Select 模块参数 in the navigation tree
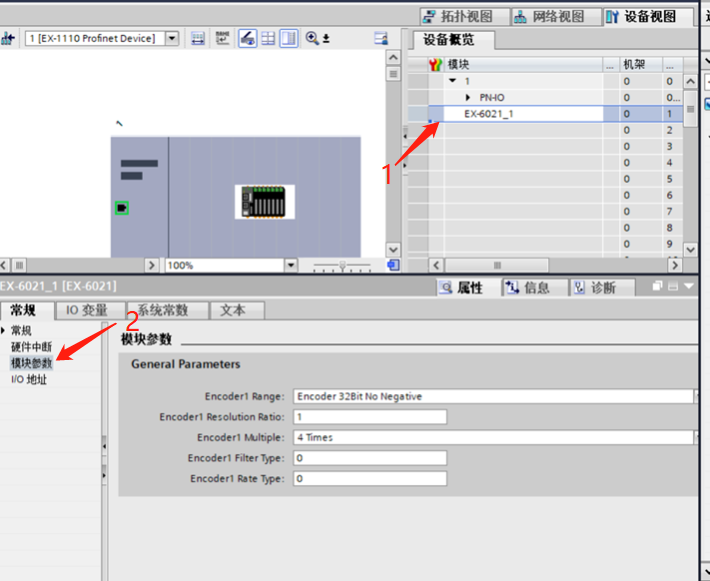 tap(31, 363)
